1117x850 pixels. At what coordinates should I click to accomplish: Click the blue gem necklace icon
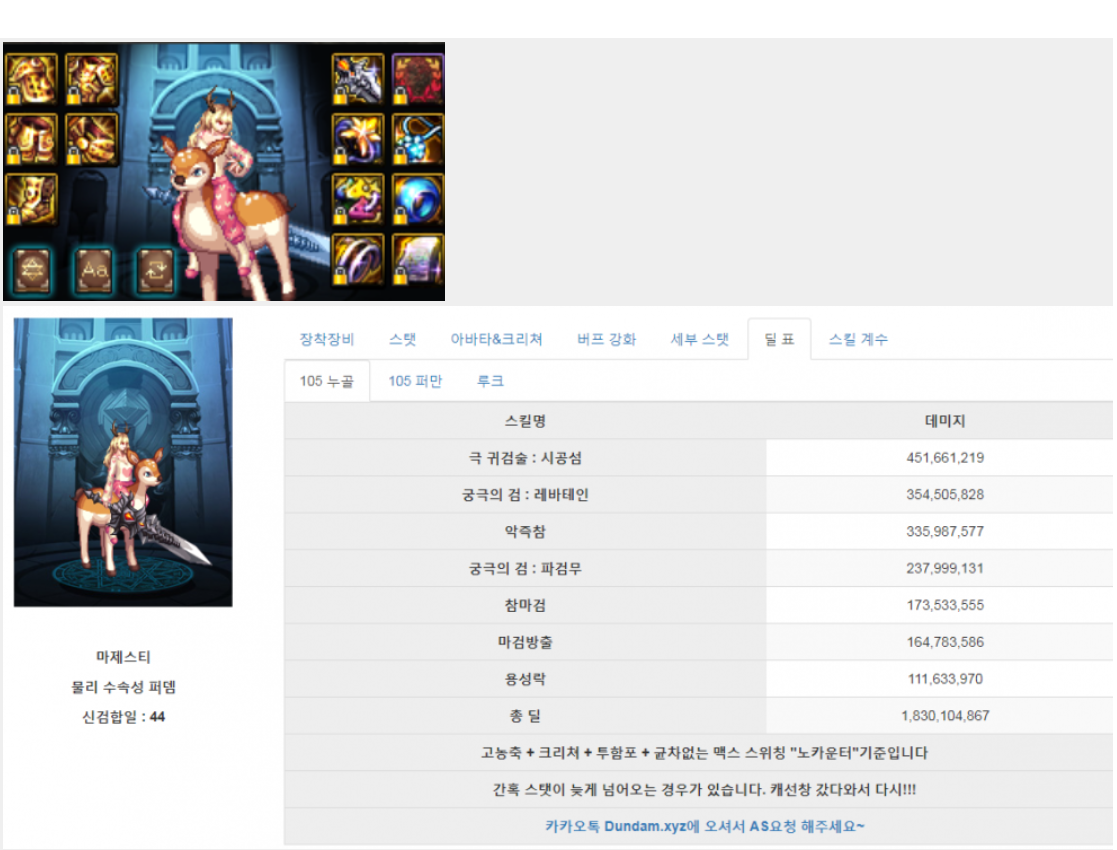tap(417, 138)
